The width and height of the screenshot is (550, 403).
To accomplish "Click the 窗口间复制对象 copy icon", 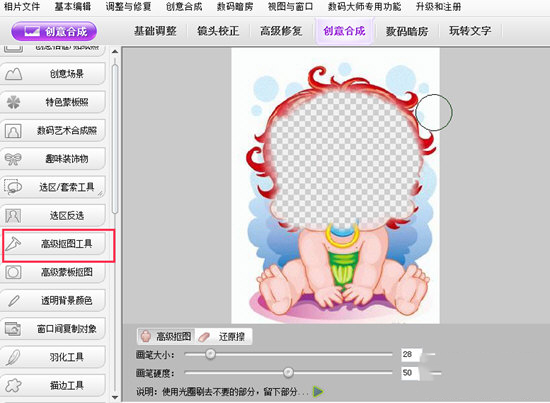I will [13, 329].
